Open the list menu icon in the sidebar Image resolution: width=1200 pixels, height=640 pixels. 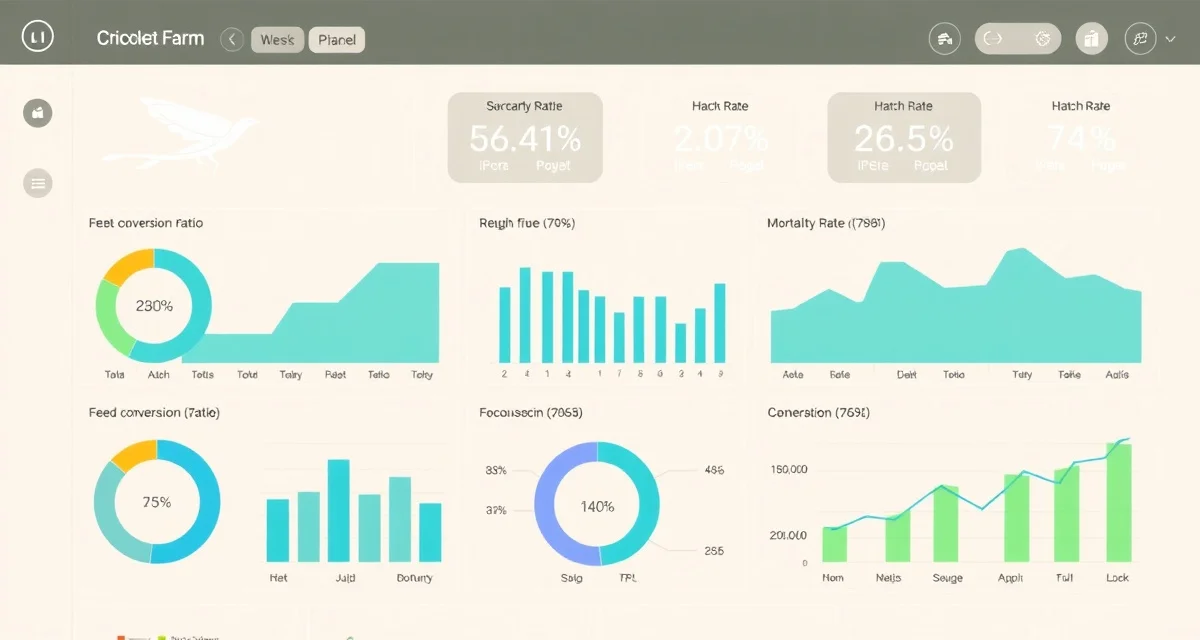click(x=37, y=182)
